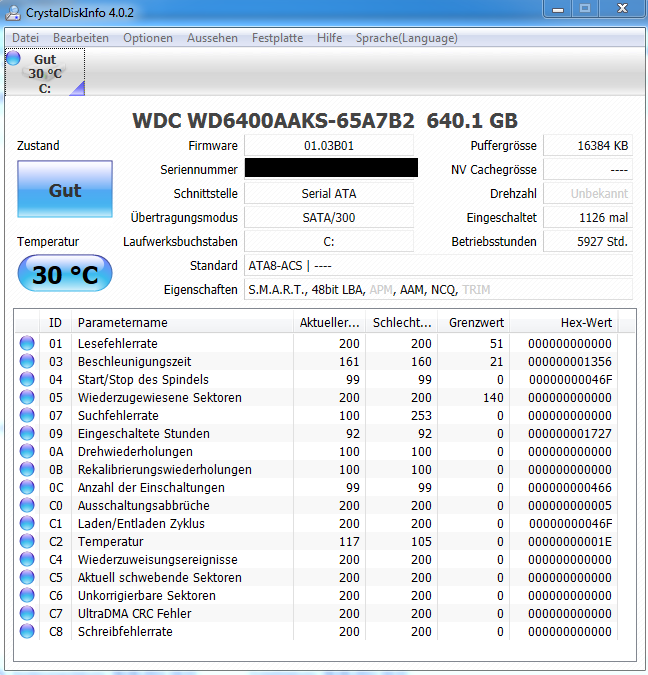Open the Festplatte menu
Image resolution: width=648 pixels, height=675 pixels.
click(277, 38)
